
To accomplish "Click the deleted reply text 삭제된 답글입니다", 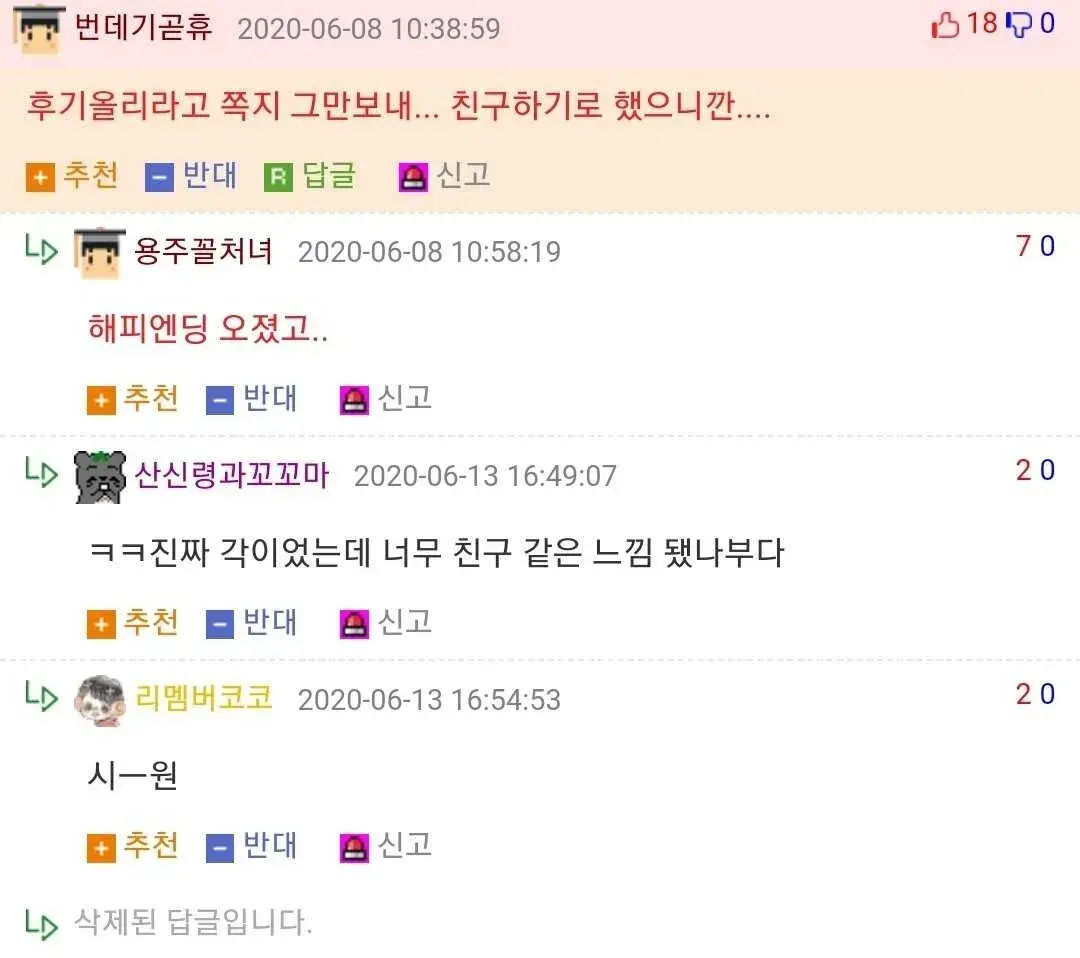I will point(194,922).
